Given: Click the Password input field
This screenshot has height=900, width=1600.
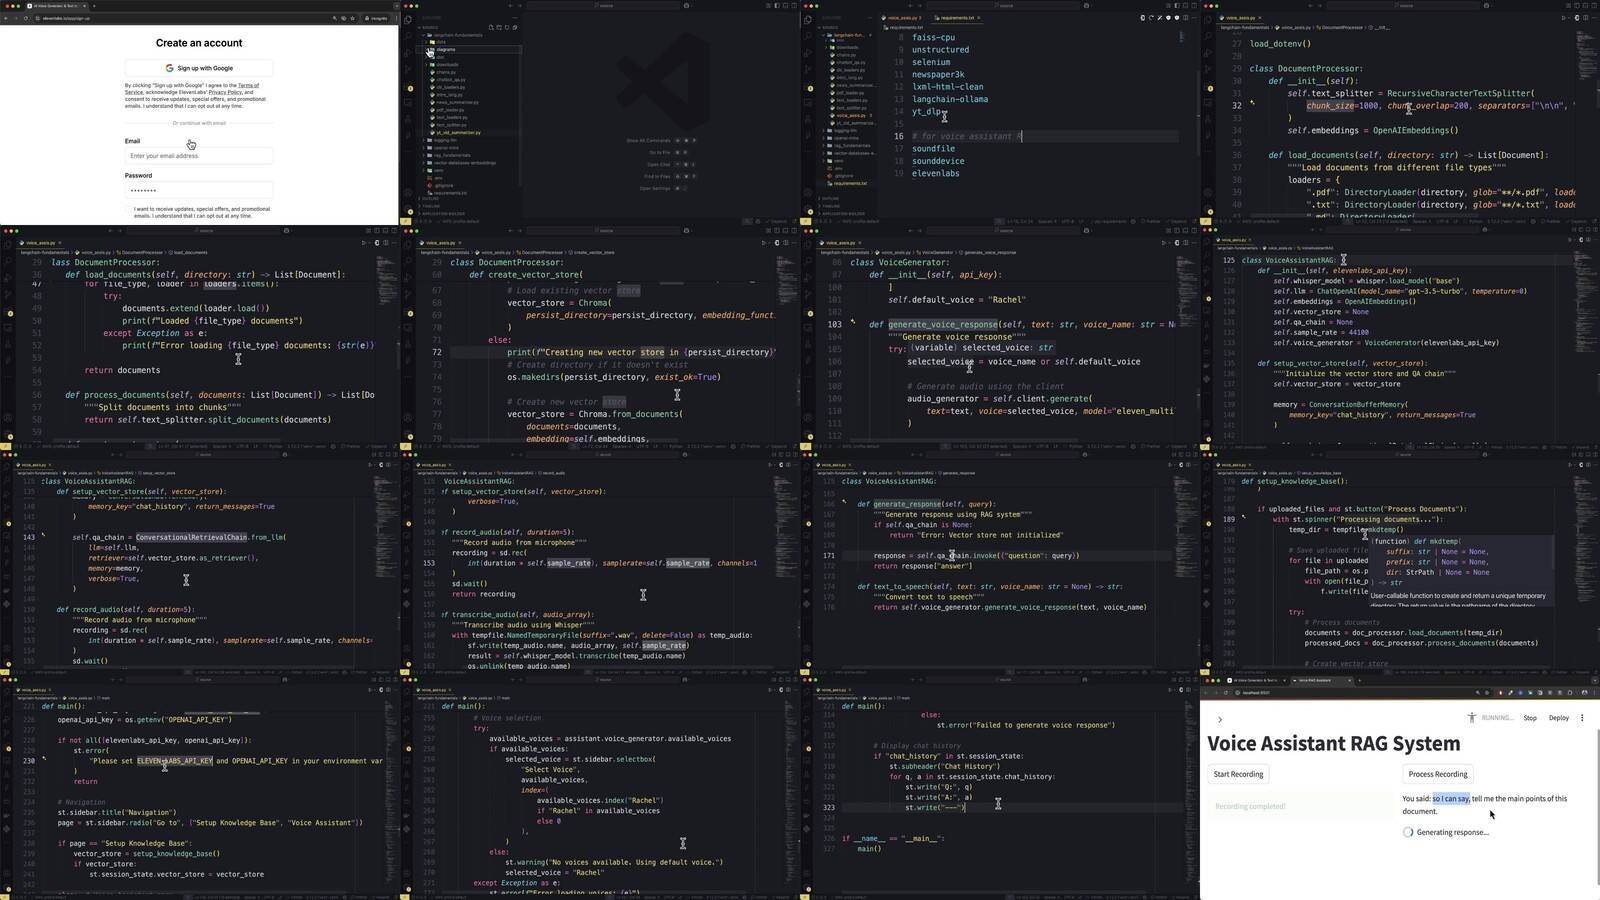Looking at the screenshot, I should point(199,190).
